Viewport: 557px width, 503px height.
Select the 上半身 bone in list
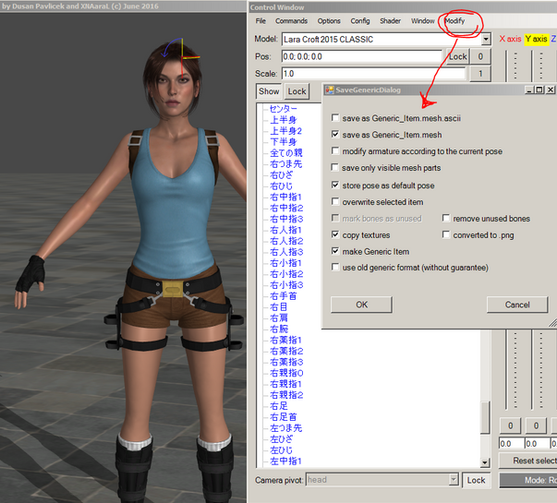point(283,120)
